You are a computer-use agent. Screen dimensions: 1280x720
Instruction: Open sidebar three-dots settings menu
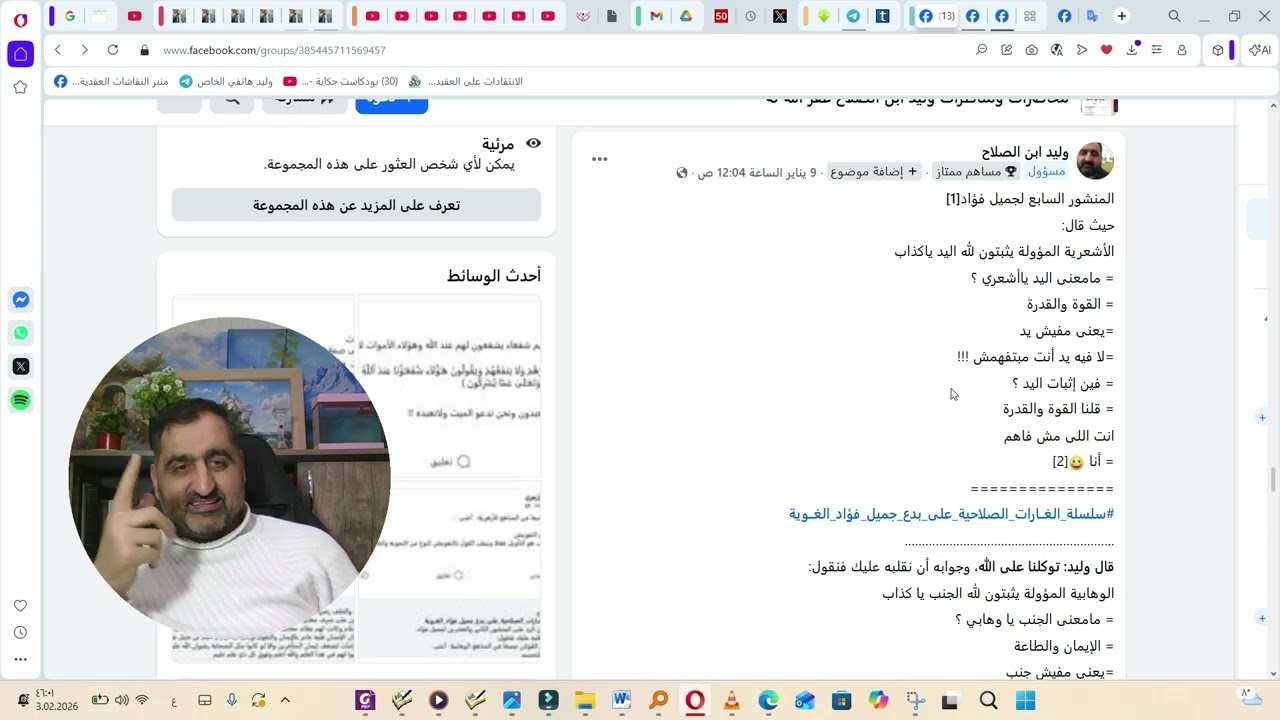(20, 659)
